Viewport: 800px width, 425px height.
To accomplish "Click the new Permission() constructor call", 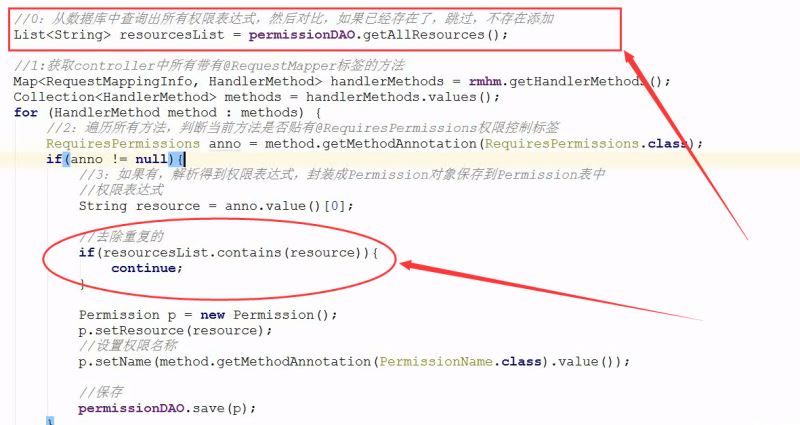I will coord(264,315).
